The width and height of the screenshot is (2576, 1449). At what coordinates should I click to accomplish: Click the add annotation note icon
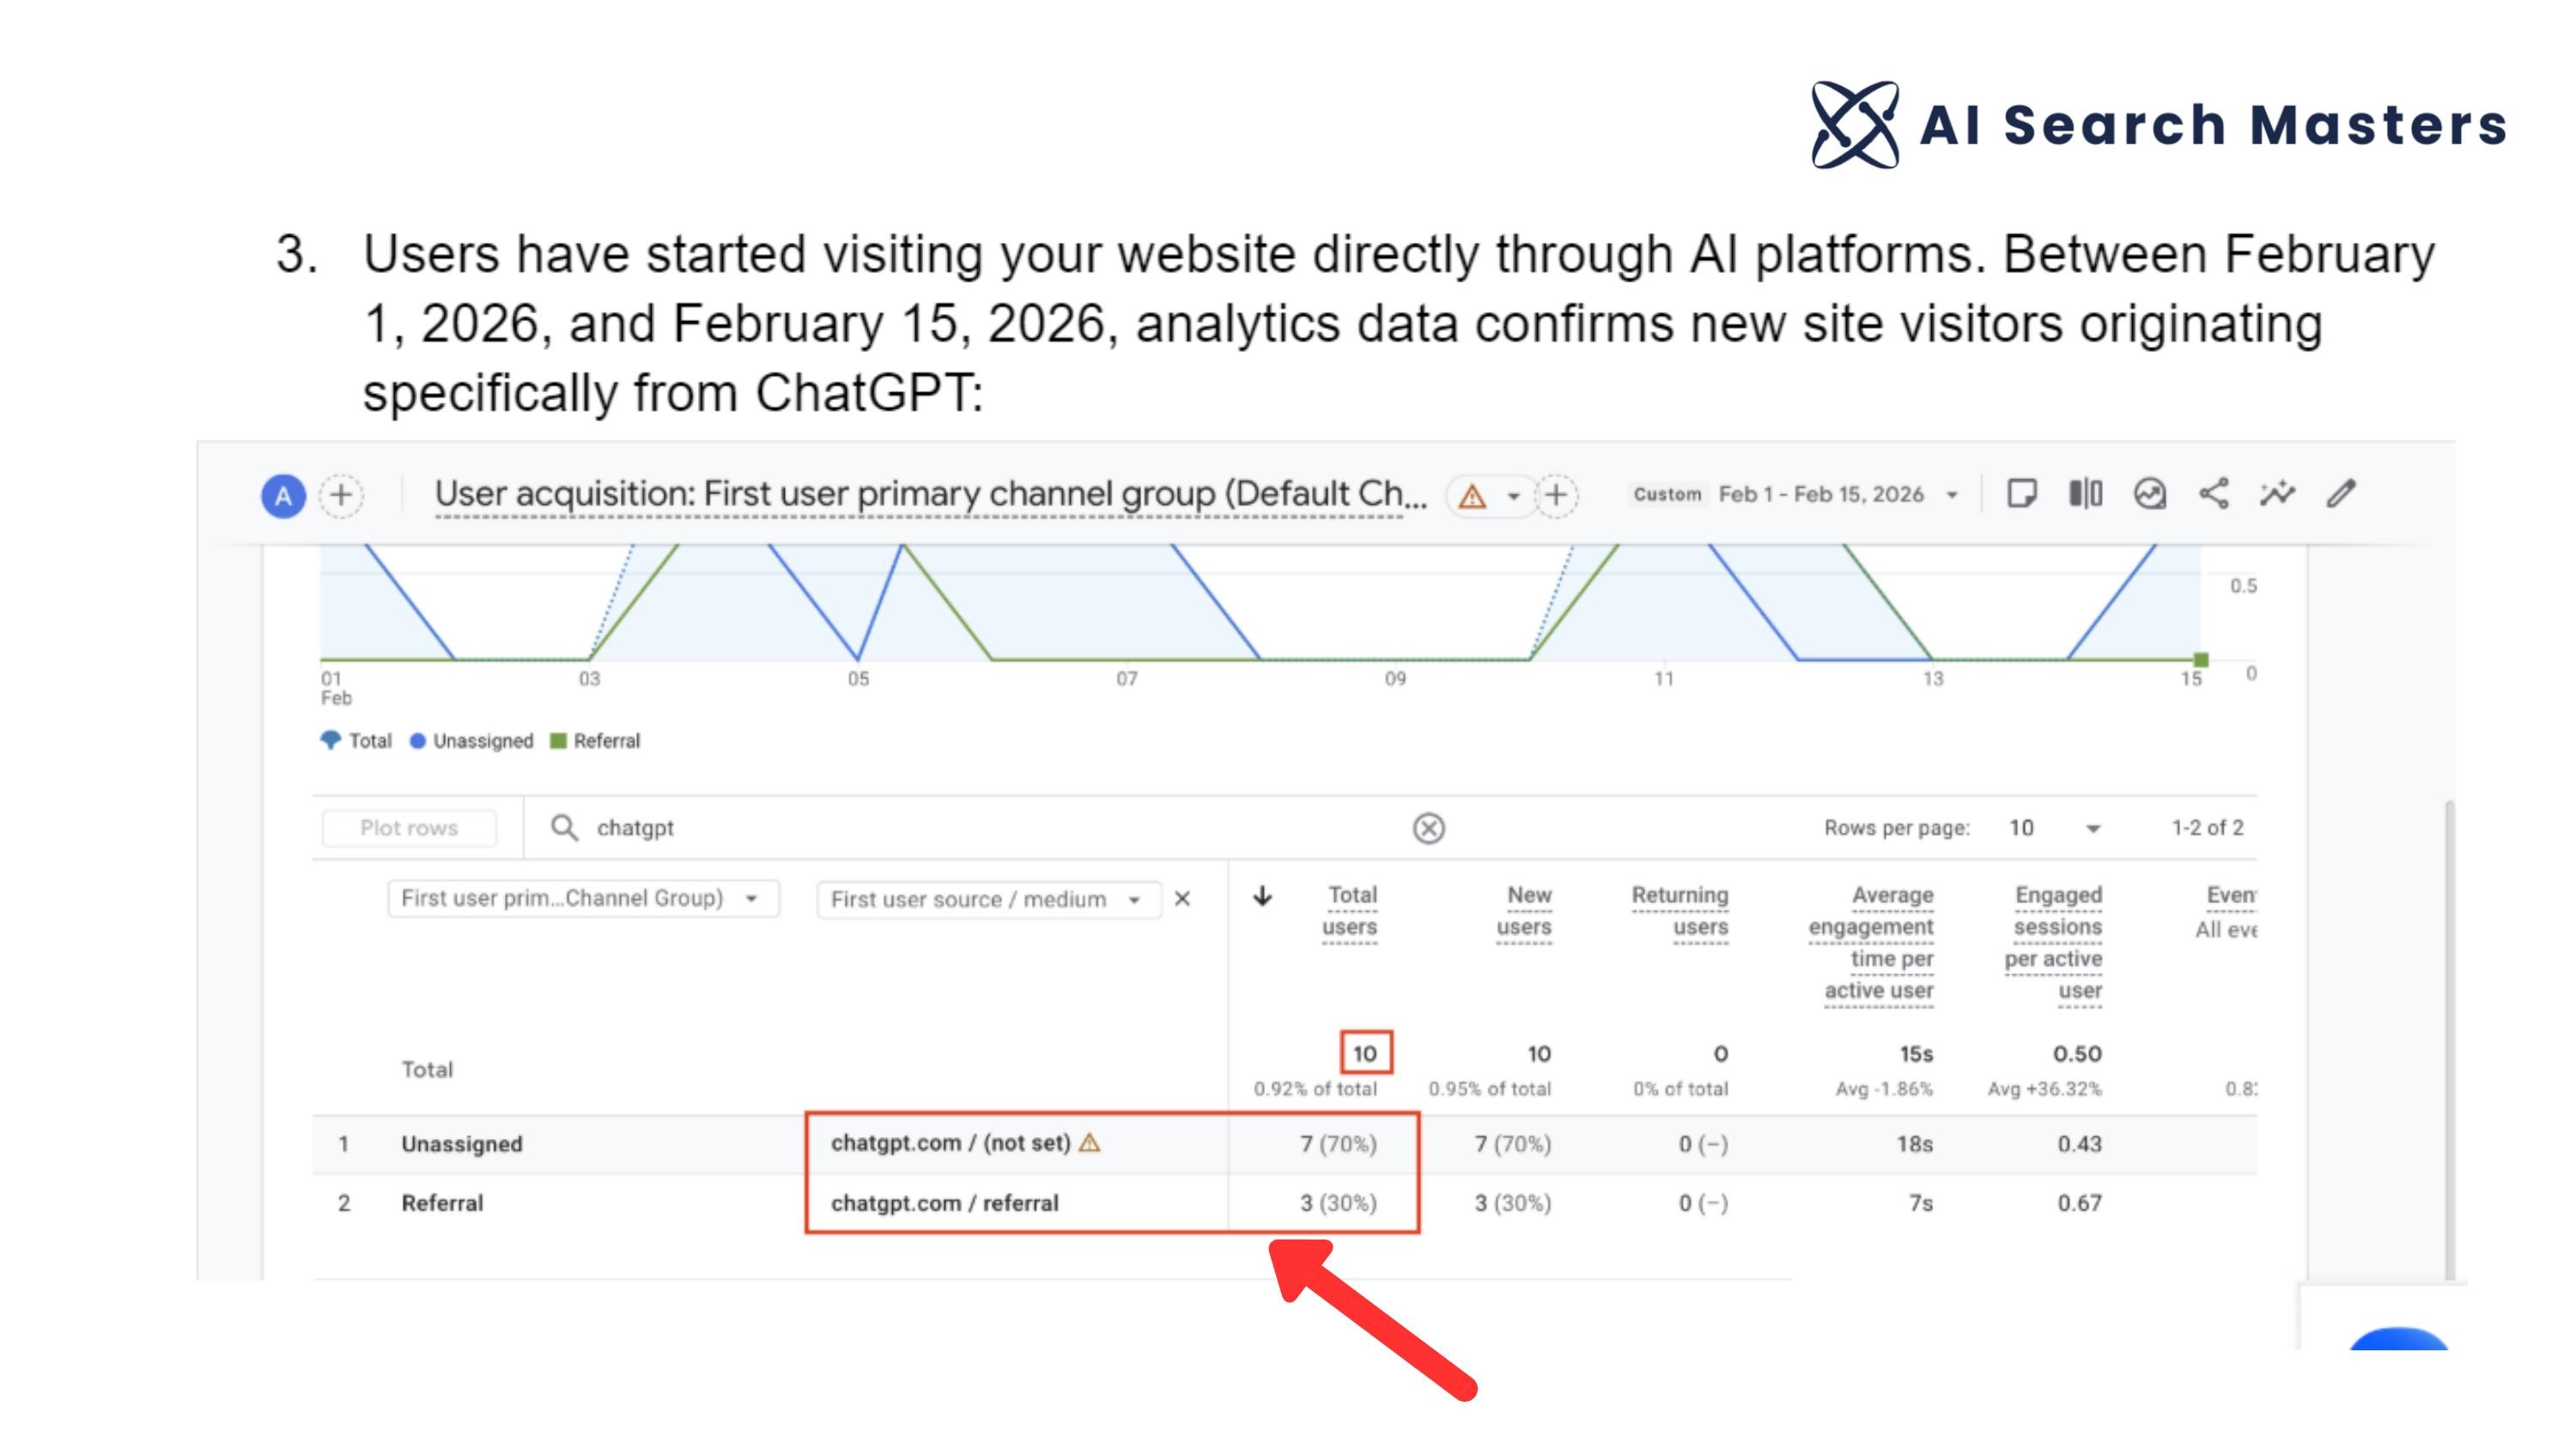point(2021,494)
